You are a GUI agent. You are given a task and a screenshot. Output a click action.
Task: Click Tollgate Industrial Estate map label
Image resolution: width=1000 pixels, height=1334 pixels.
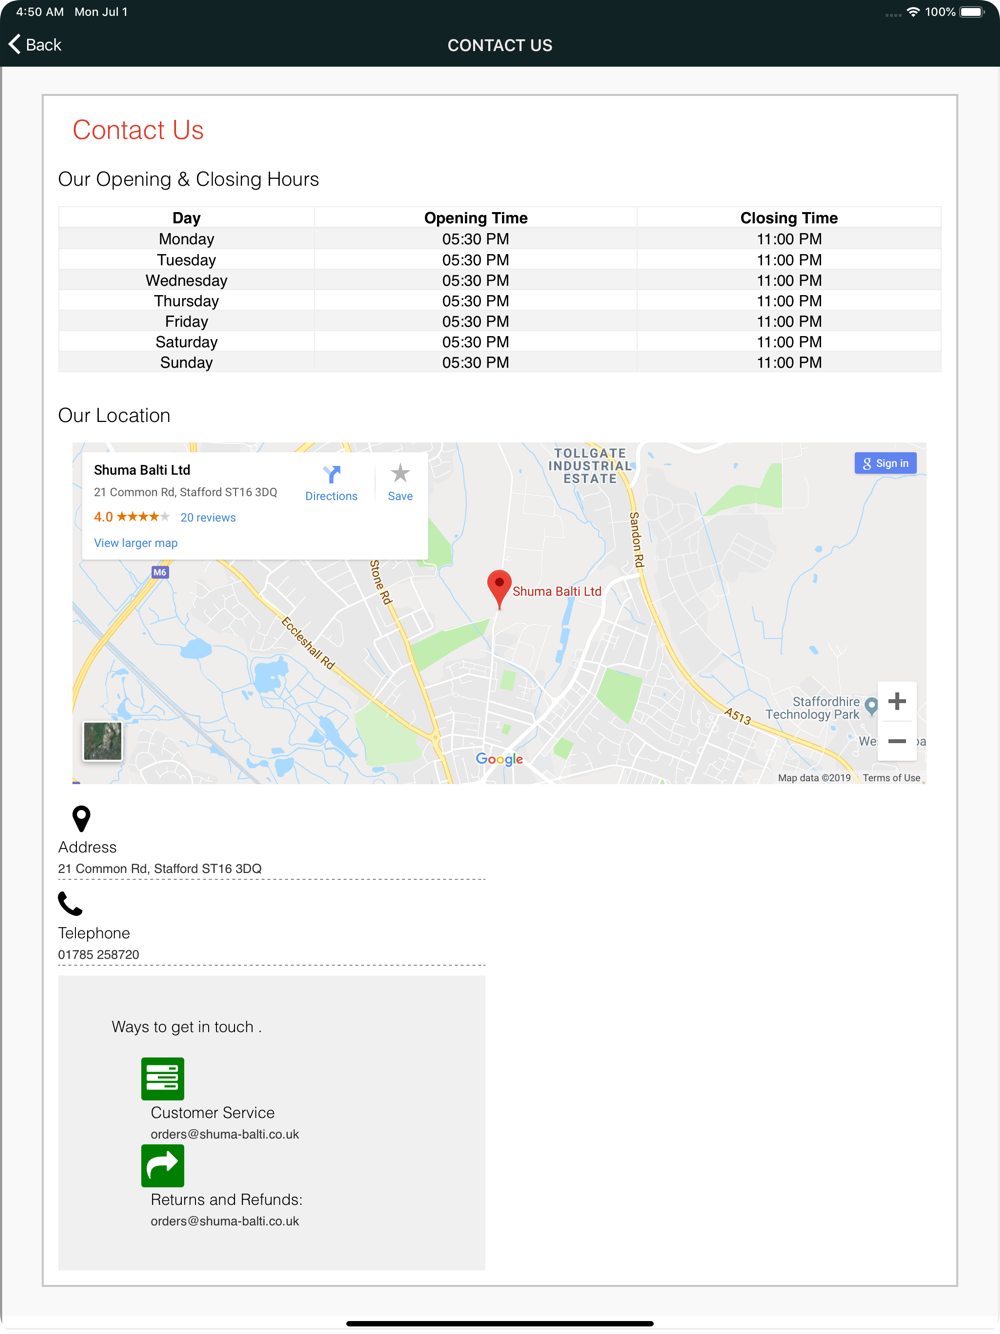click(x=590, y=466)
